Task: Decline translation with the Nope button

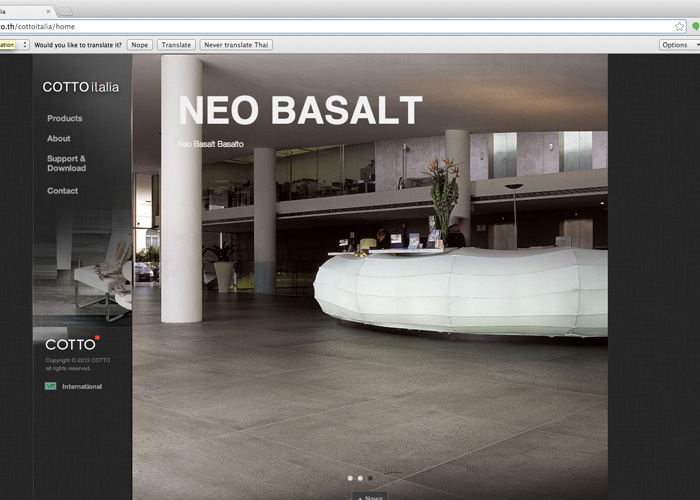Action: [x=140, y=45]
